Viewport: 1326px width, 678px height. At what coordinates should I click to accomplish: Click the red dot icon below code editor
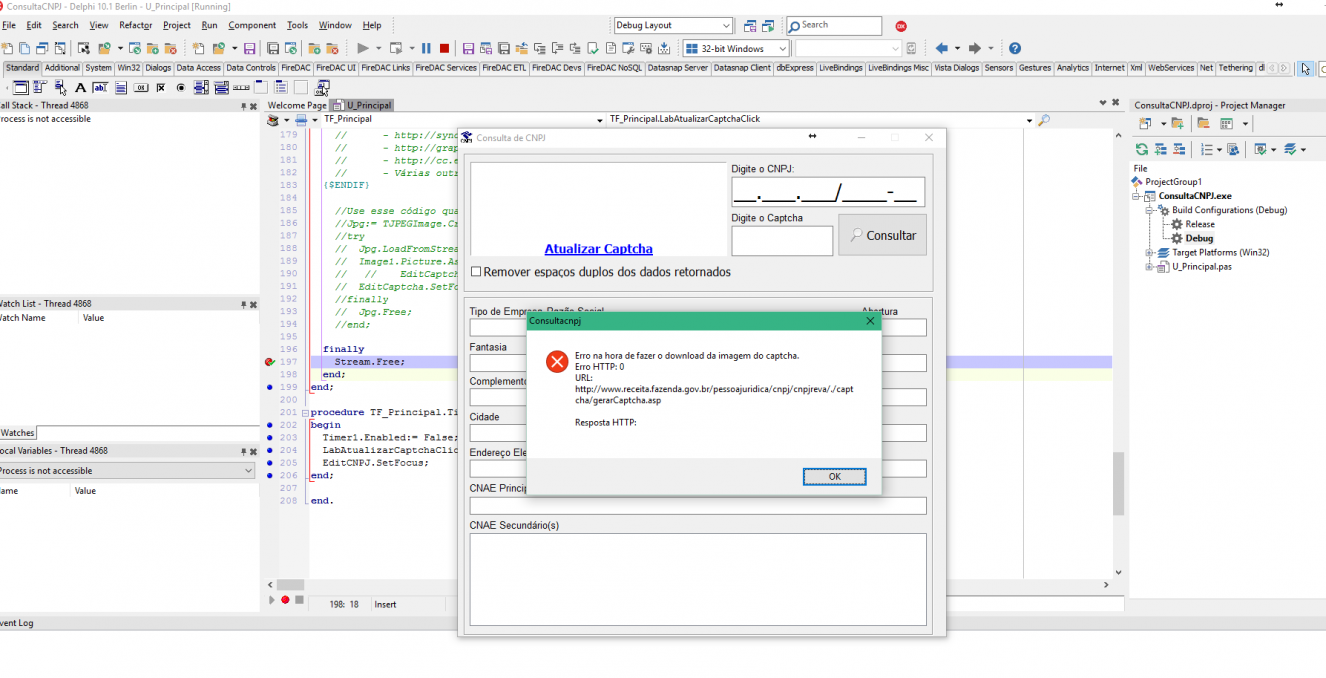pyautogui.click(x=285, y=600)
